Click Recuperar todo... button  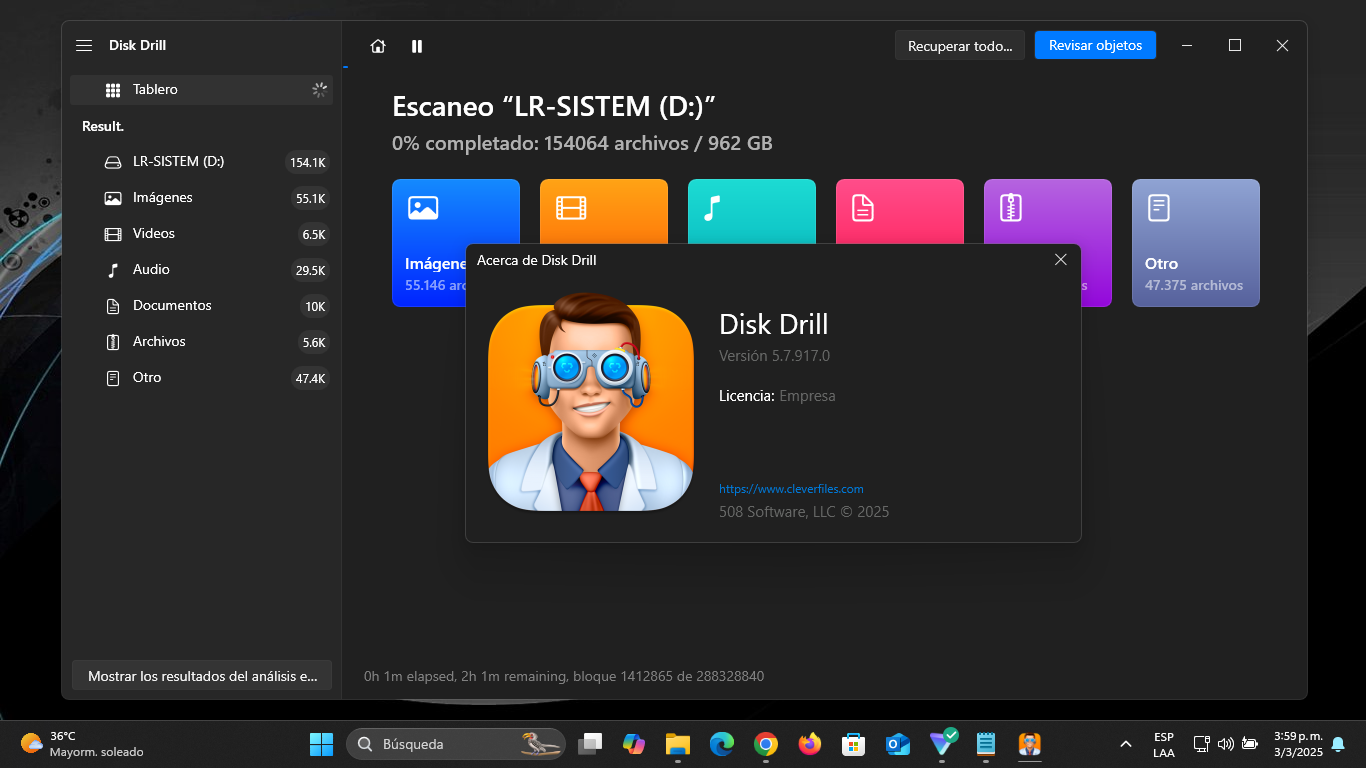(959, 46)
